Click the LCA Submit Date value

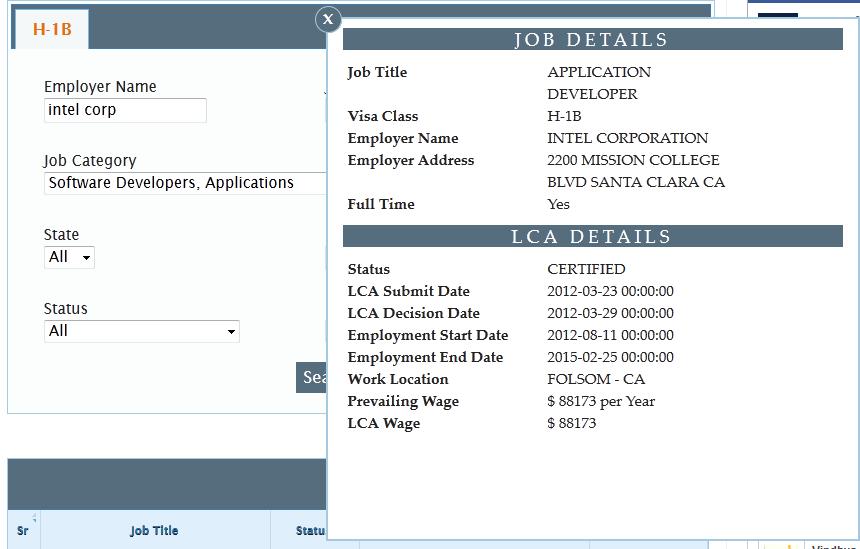(x=610, y=291)
